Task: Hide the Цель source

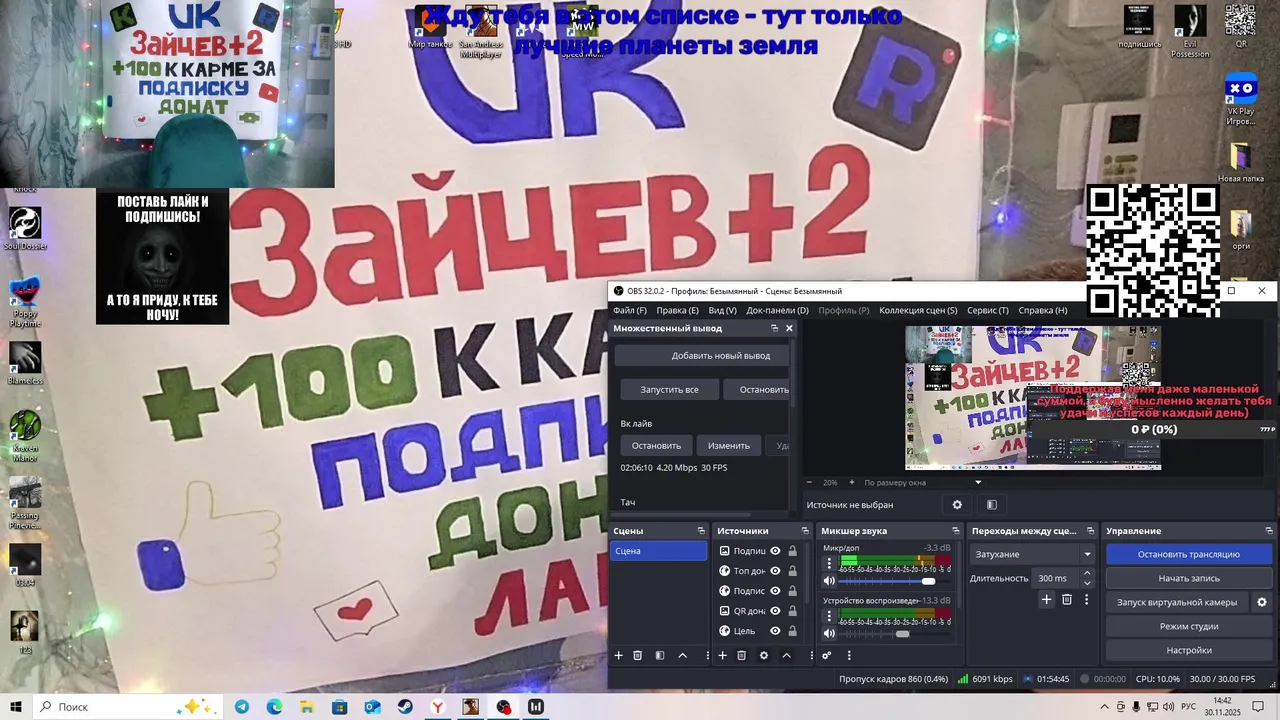Action: (775, 631)
